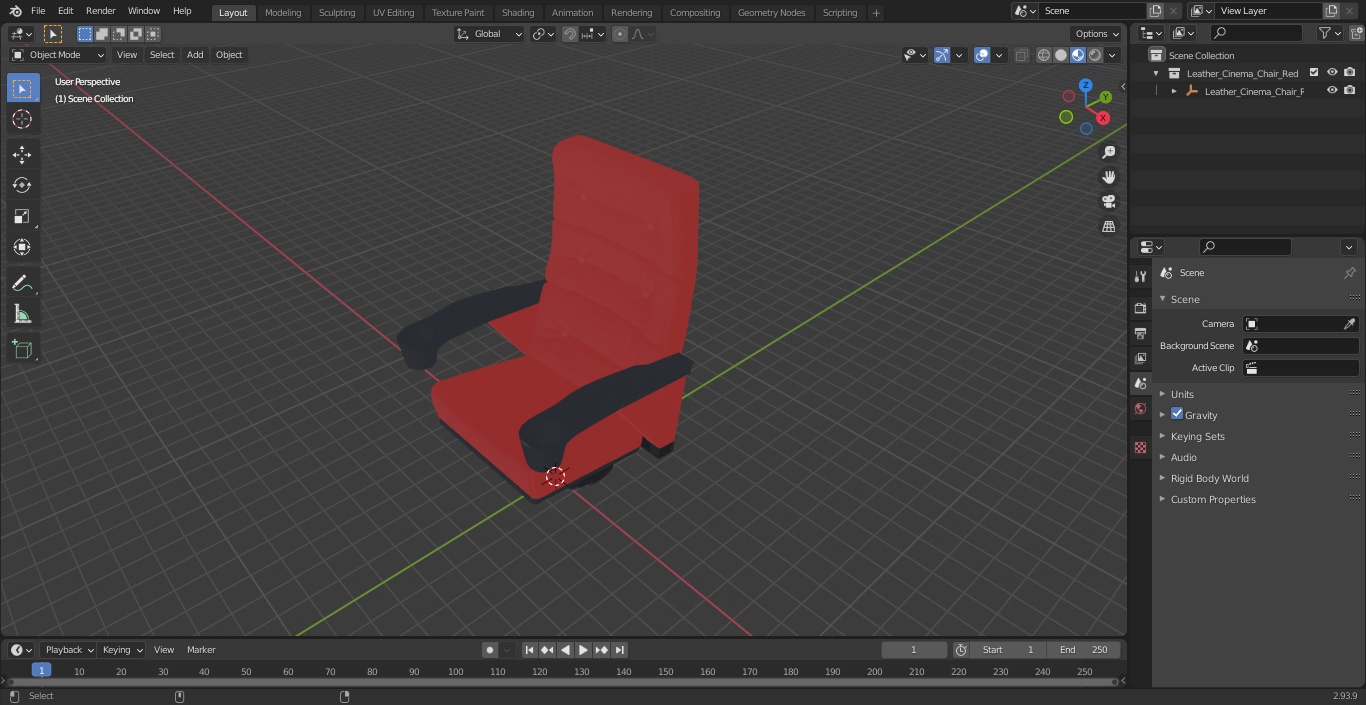This screenshot has height=705, width=1366.
Task: Click the Blender logo menu icon
Action: pyautogui.click(x=16, y=11)
